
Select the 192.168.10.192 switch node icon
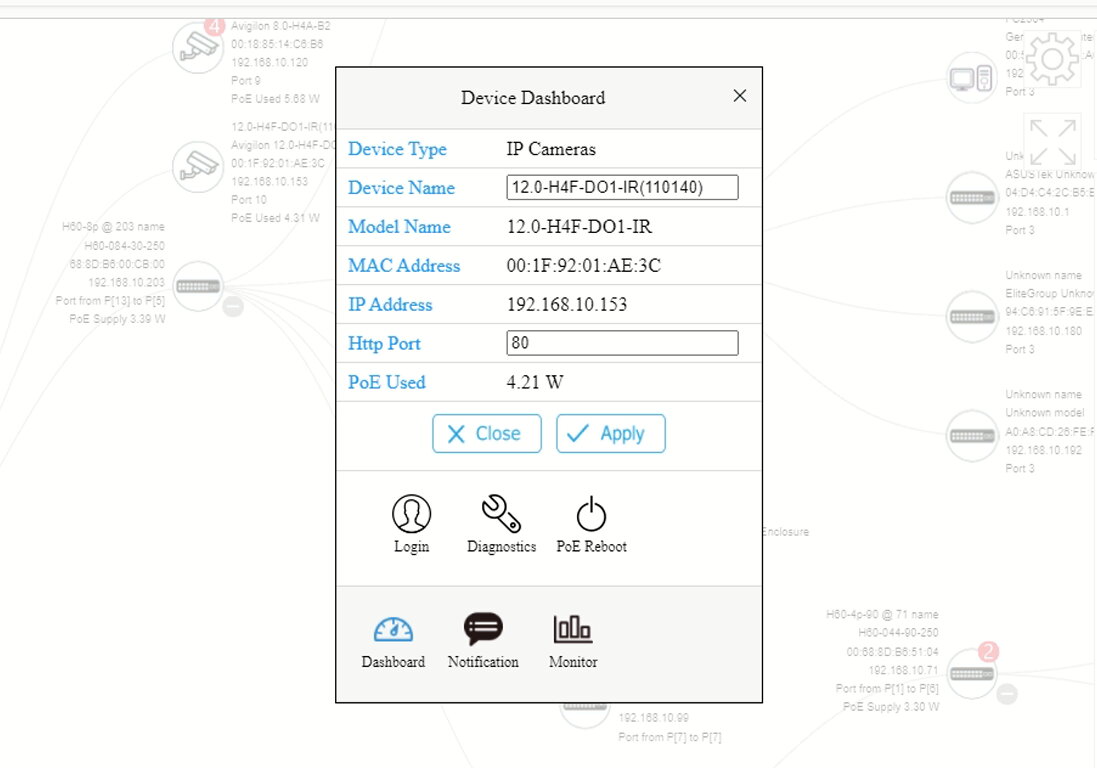(x=972, y=436)
